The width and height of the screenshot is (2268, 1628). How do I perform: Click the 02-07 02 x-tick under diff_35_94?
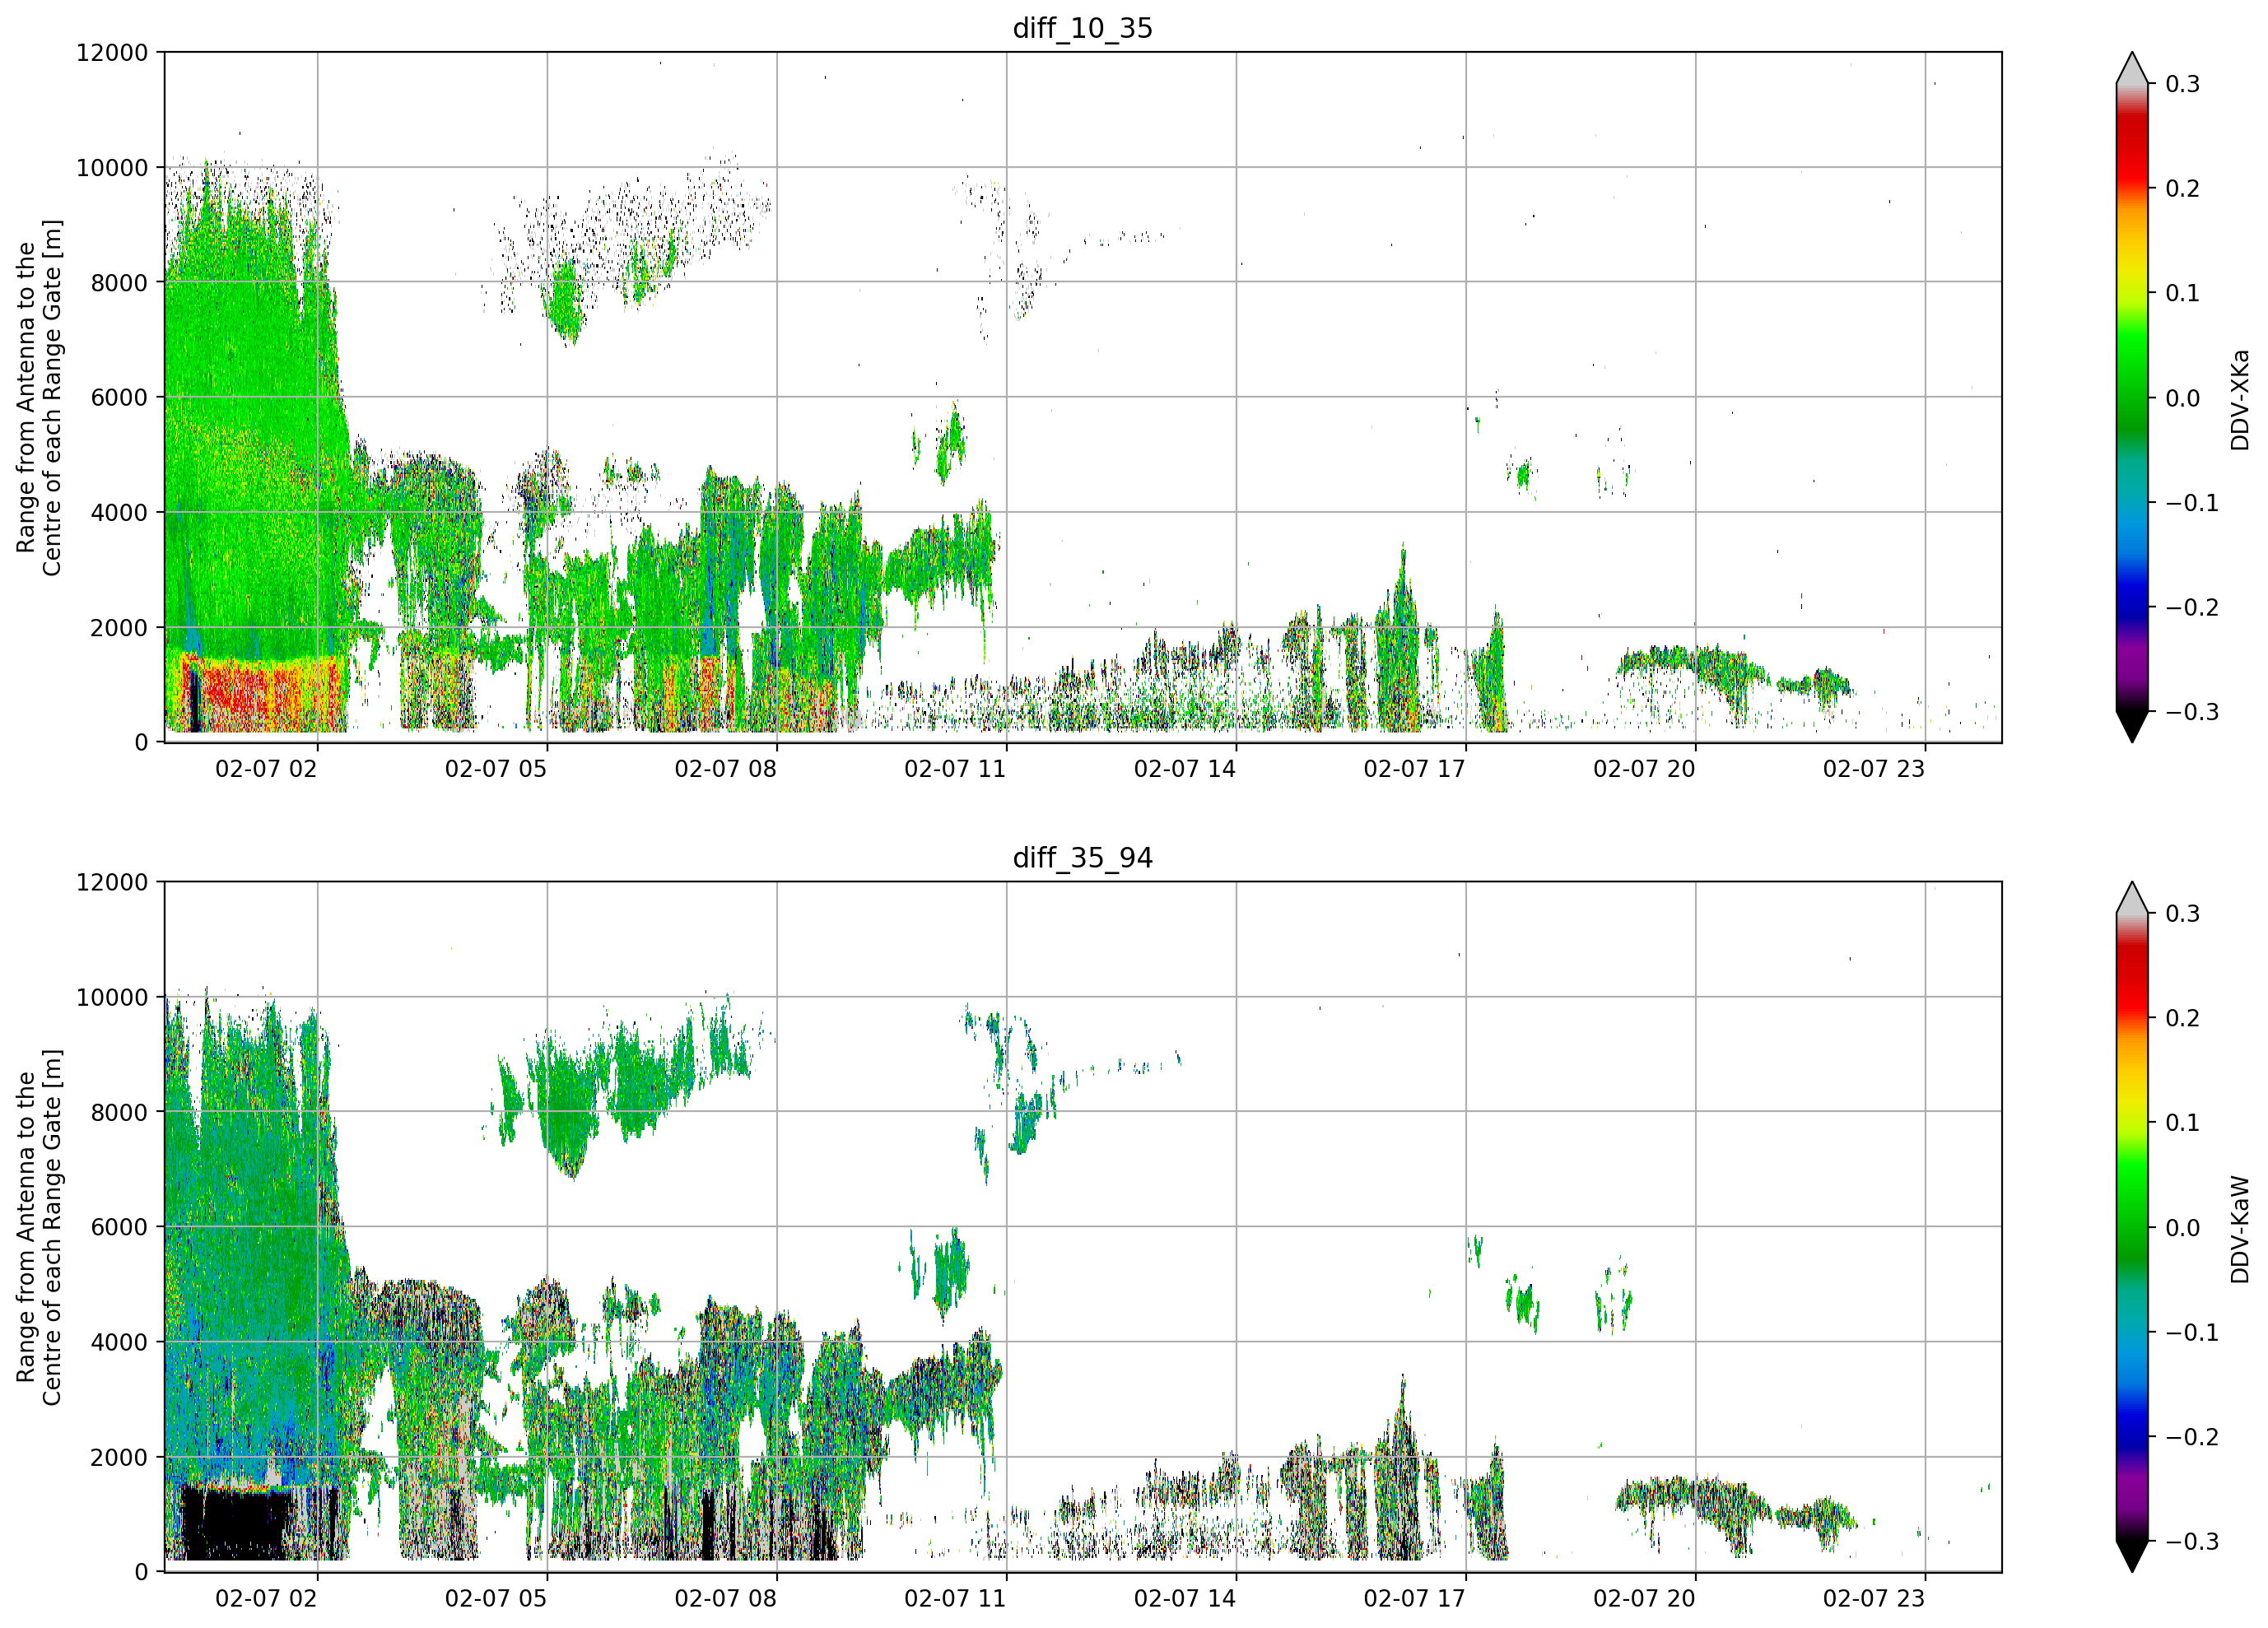(x=266, y=1599)
